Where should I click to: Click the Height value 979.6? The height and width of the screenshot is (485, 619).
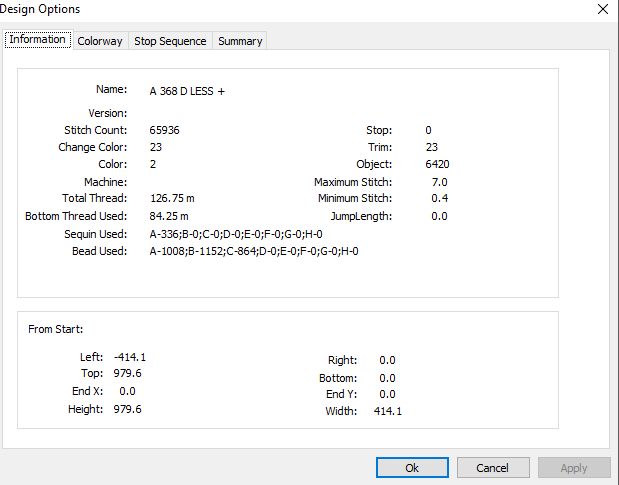point(128,409)
